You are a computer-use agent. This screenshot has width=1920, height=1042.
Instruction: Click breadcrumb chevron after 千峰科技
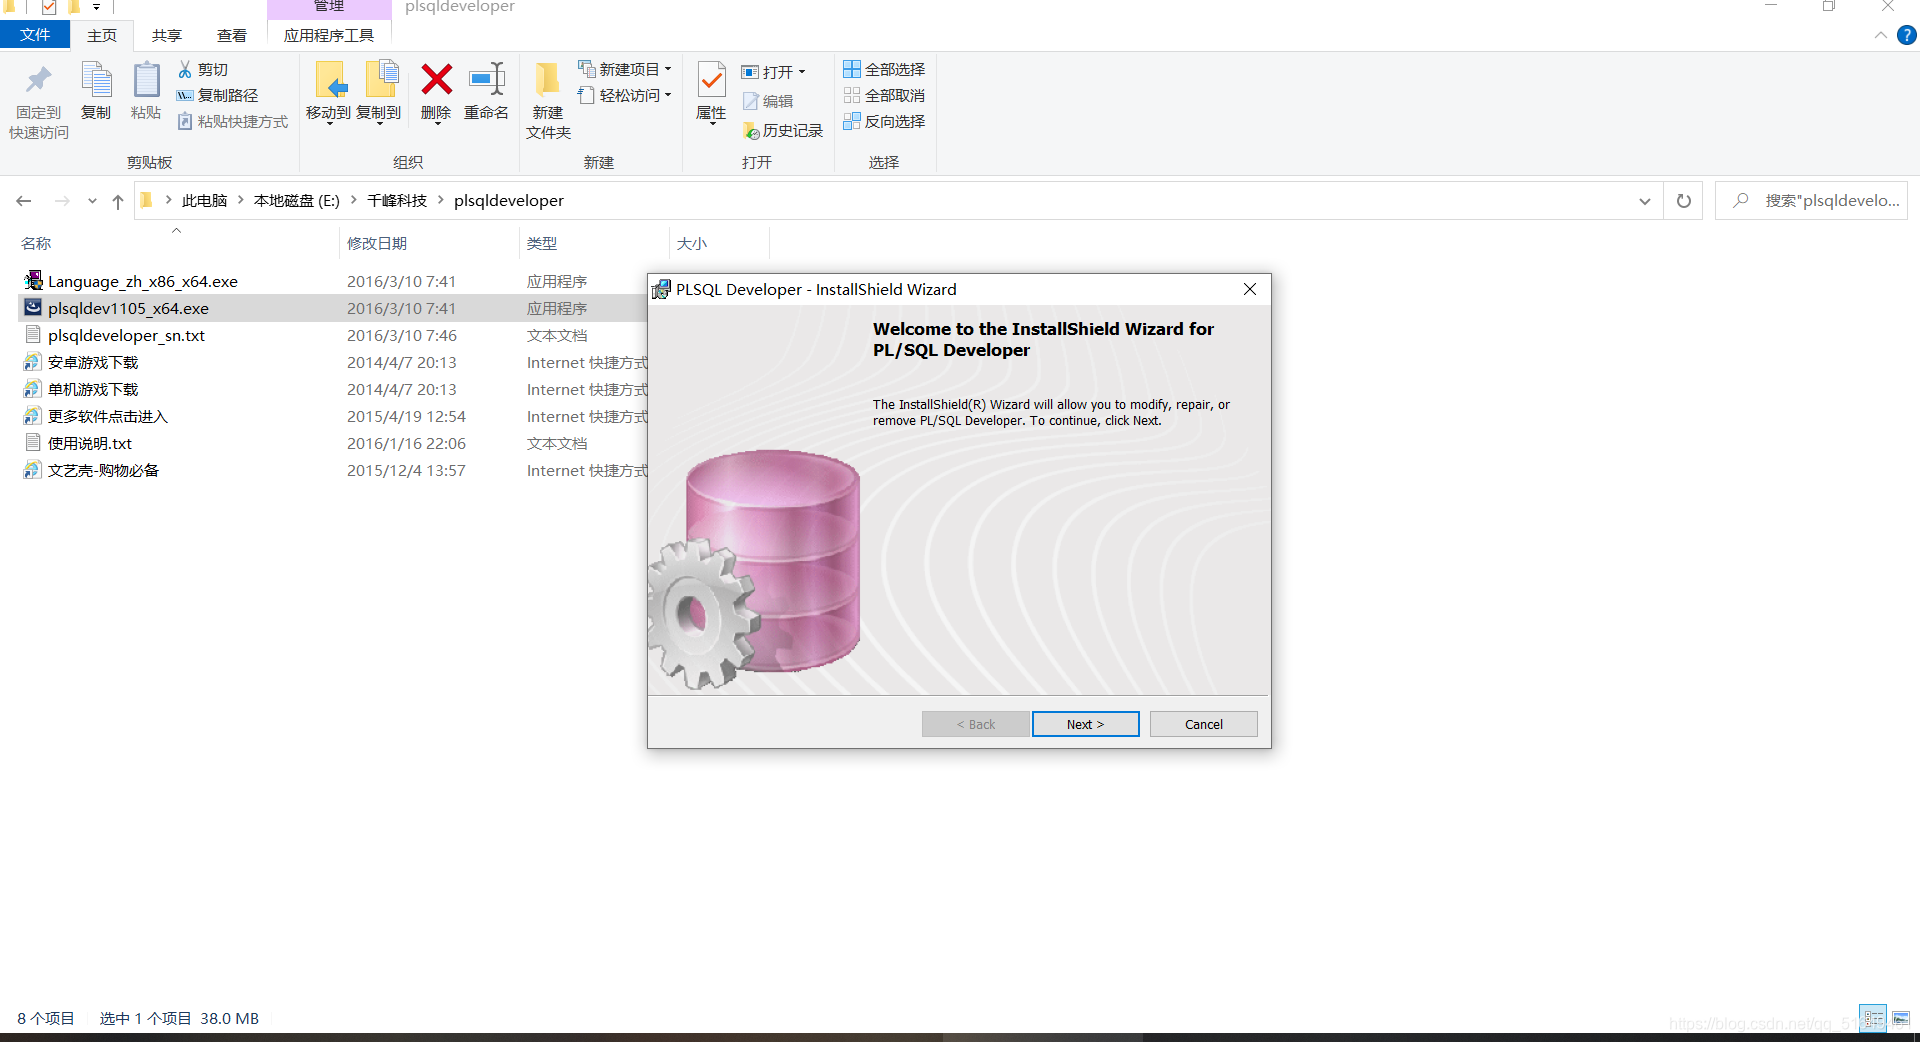tap(441, 200)
